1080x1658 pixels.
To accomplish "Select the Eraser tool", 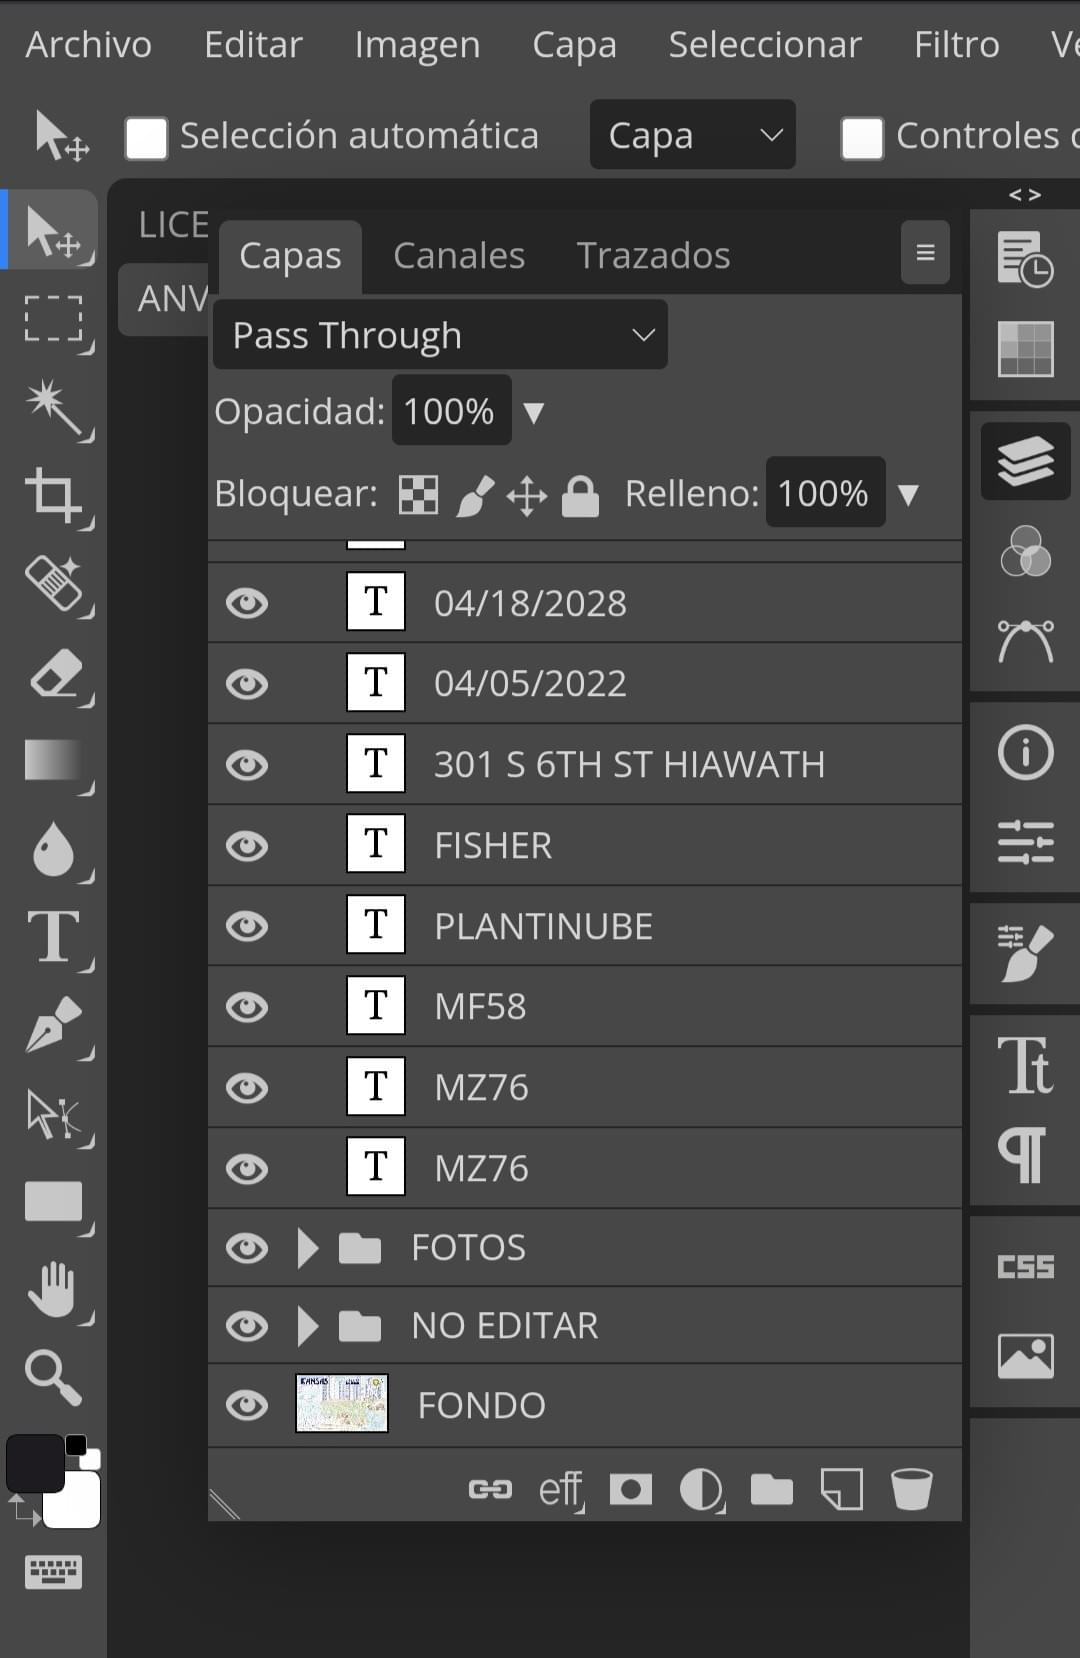I will 54,674.
